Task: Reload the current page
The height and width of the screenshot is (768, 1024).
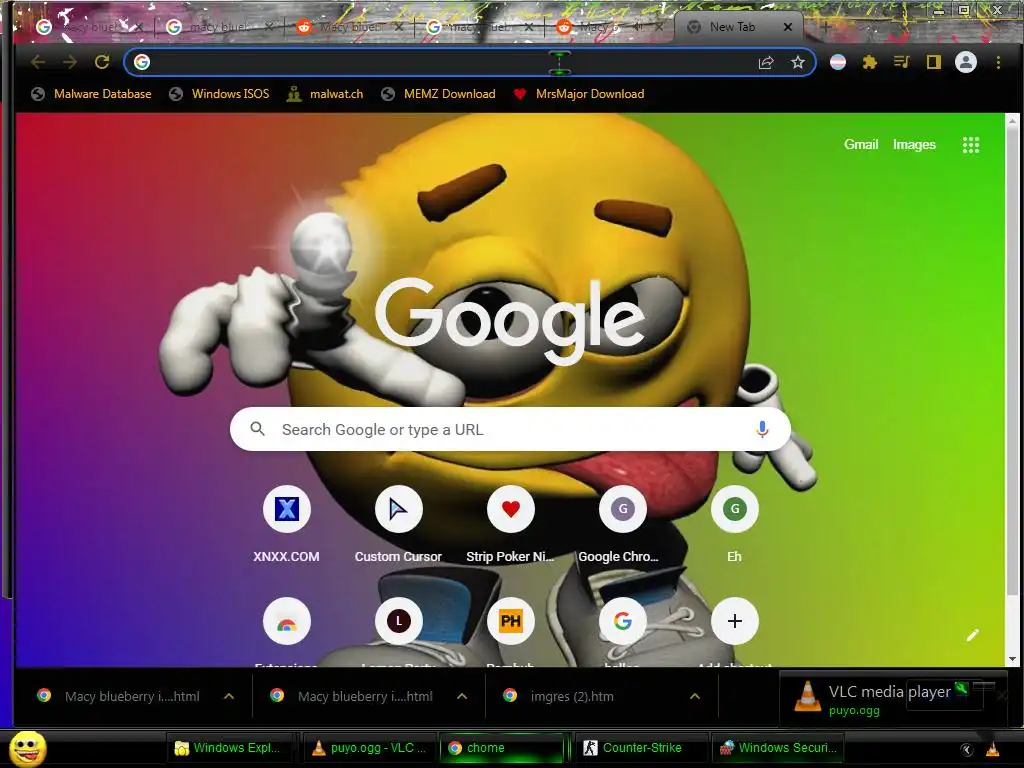Action: 102,62
